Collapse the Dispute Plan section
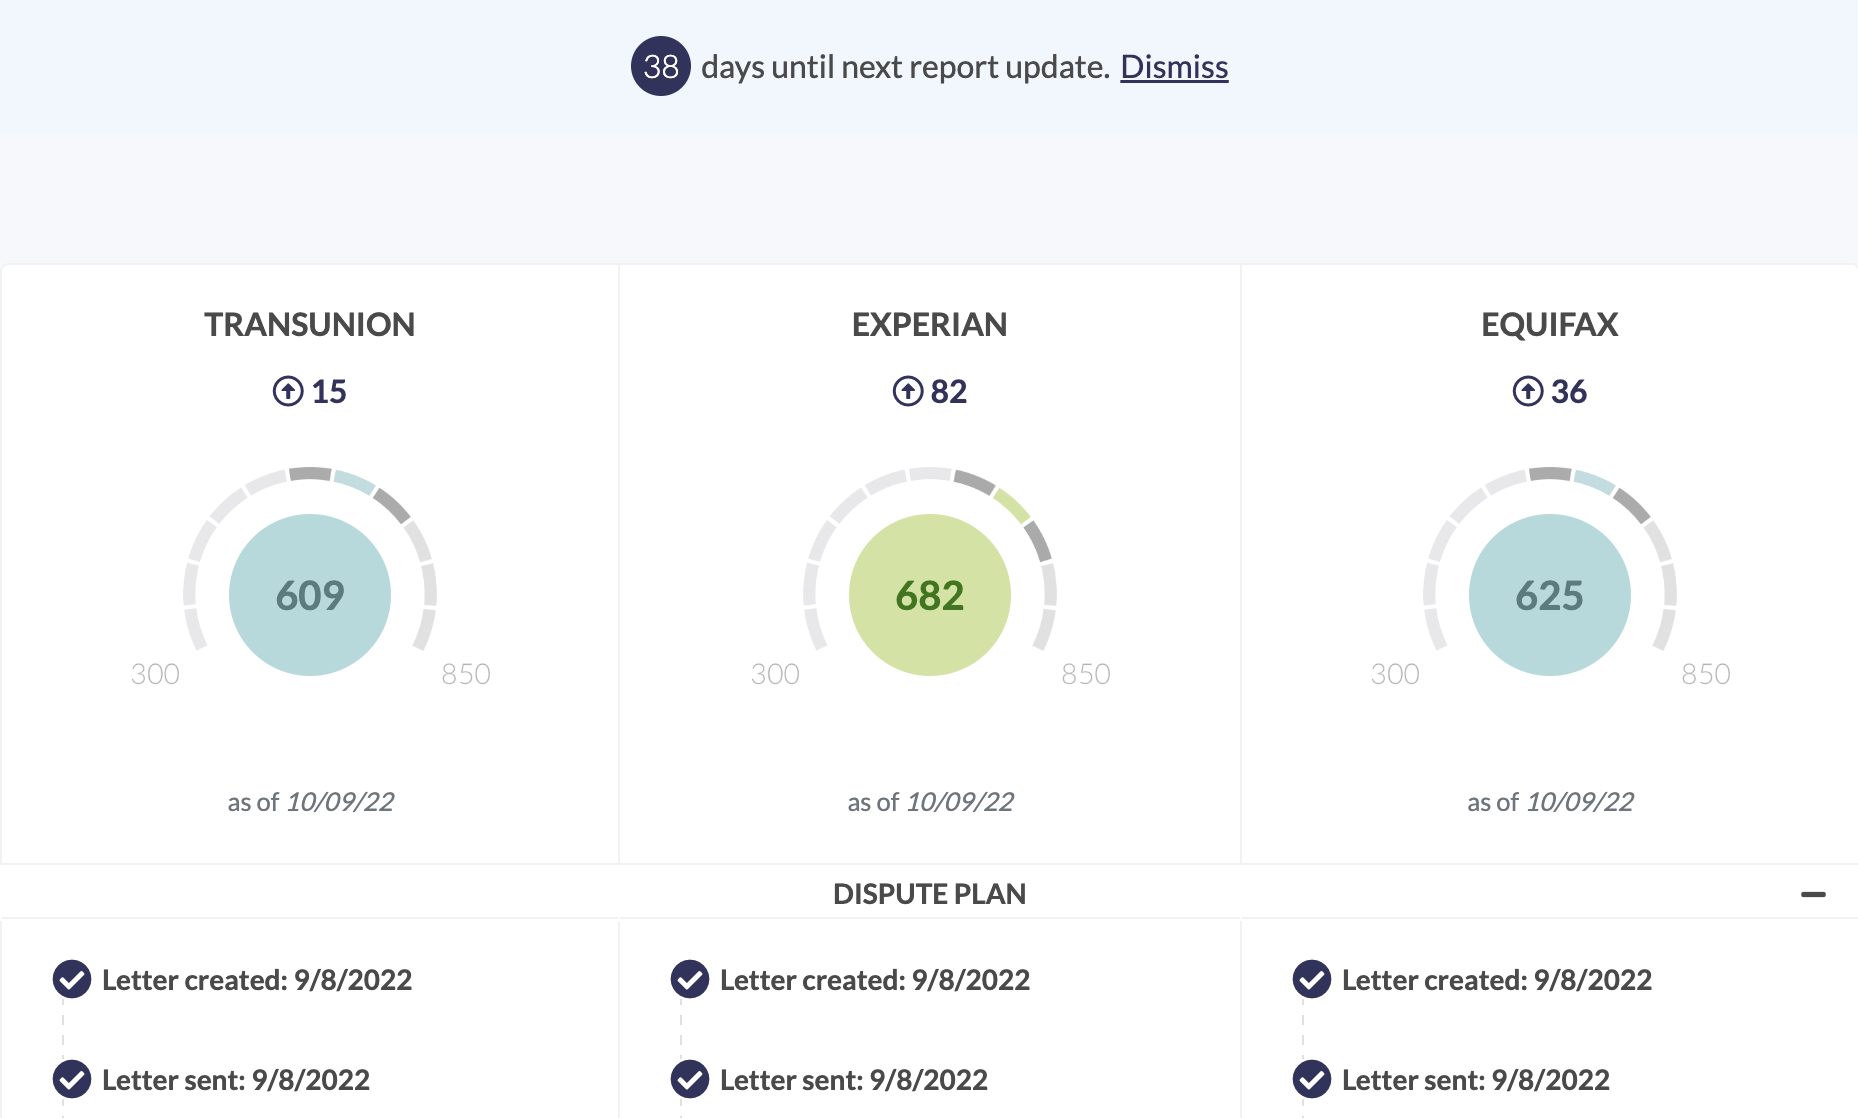 pos(1813,894)
